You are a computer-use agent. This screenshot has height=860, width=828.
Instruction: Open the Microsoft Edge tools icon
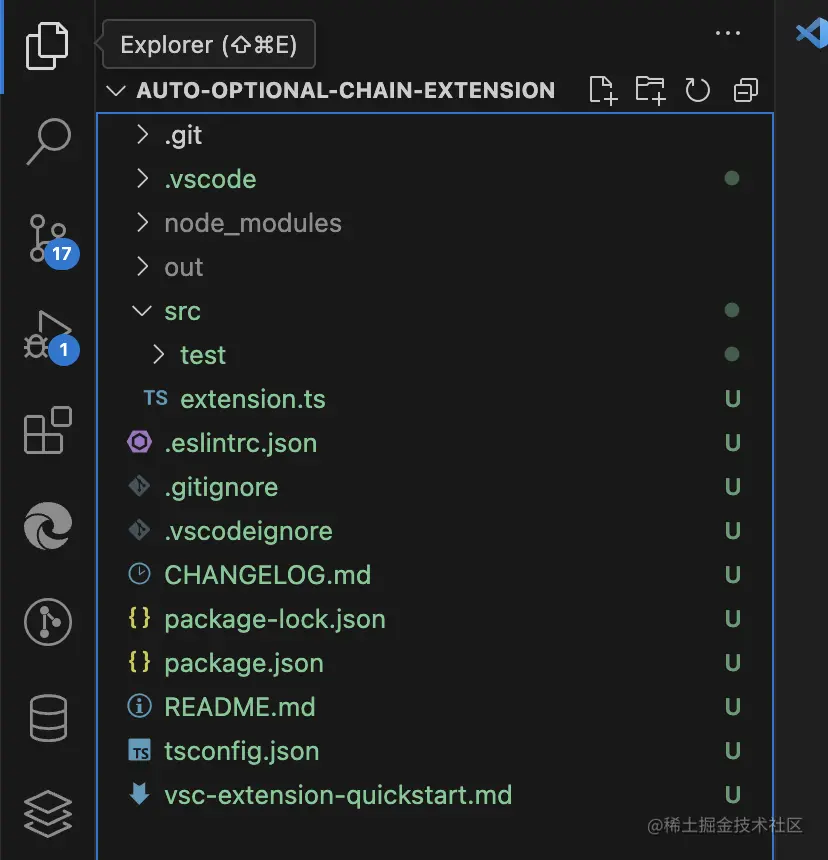click(48, 525)
